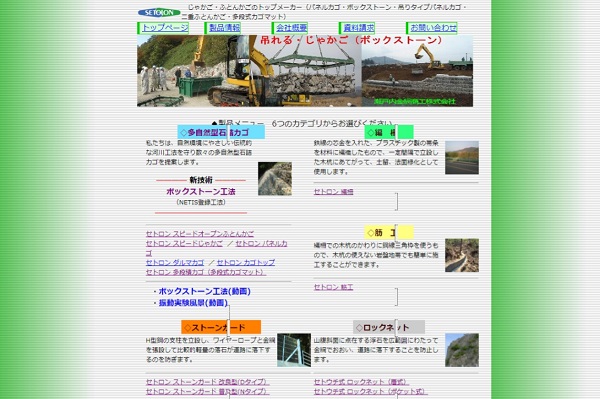Click the SETOLON logo
Viewport: 600px width, 399px height.
(159, 13)
